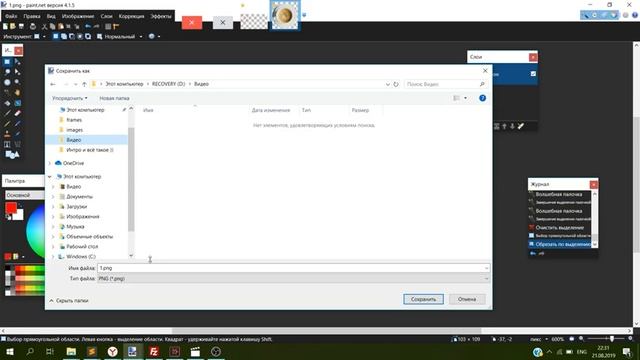Click the zoom slider in status bar
This screenshot has height=360, width=640.
coord(611,339)
